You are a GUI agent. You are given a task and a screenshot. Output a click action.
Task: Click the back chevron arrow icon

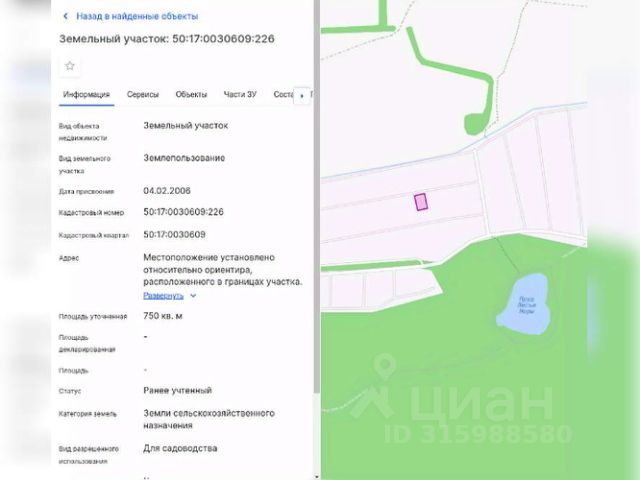tap(66, 16)
